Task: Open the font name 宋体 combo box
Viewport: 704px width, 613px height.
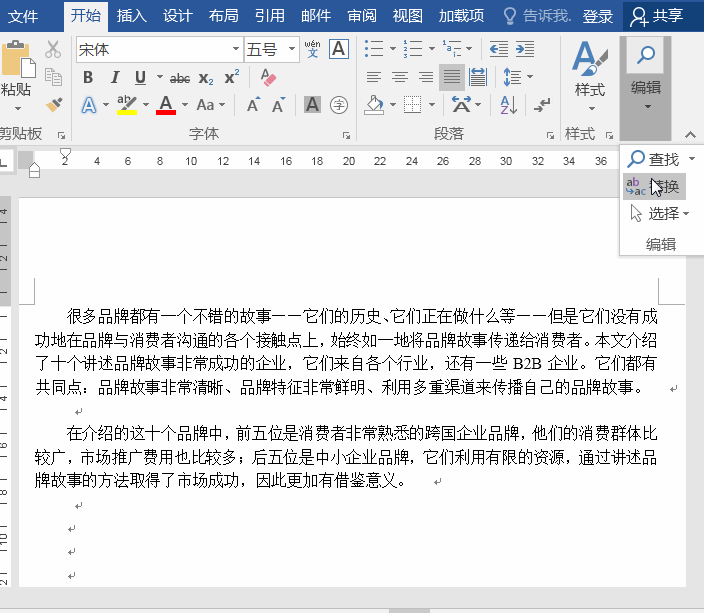Action: pyautogui.click(x=159, y=49)
